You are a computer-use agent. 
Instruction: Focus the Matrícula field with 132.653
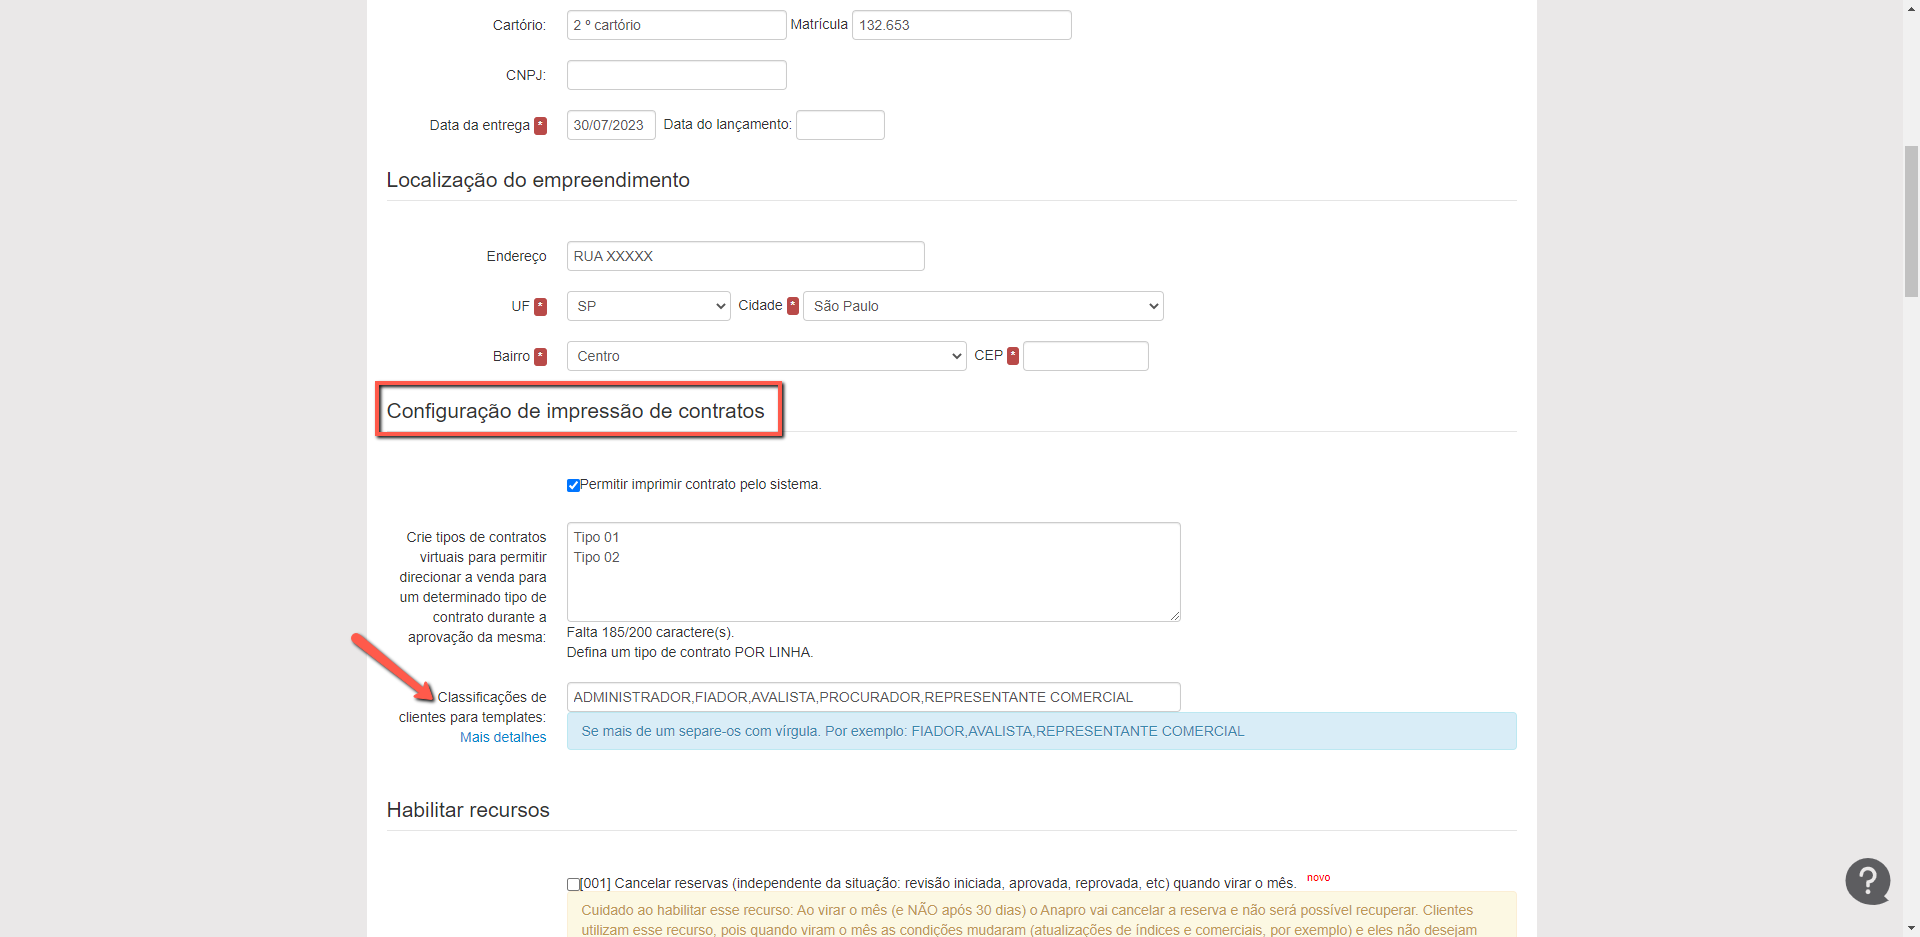pyautogui.click(x=960, y=25)
